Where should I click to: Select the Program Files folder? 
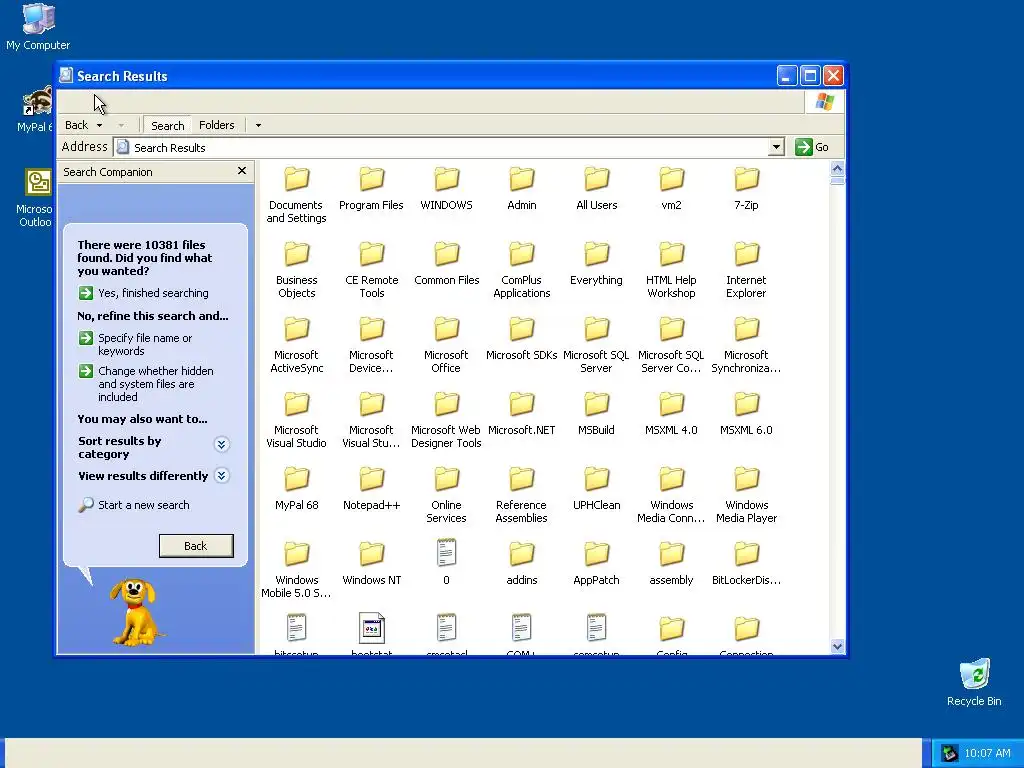click(x=372, y=188)
